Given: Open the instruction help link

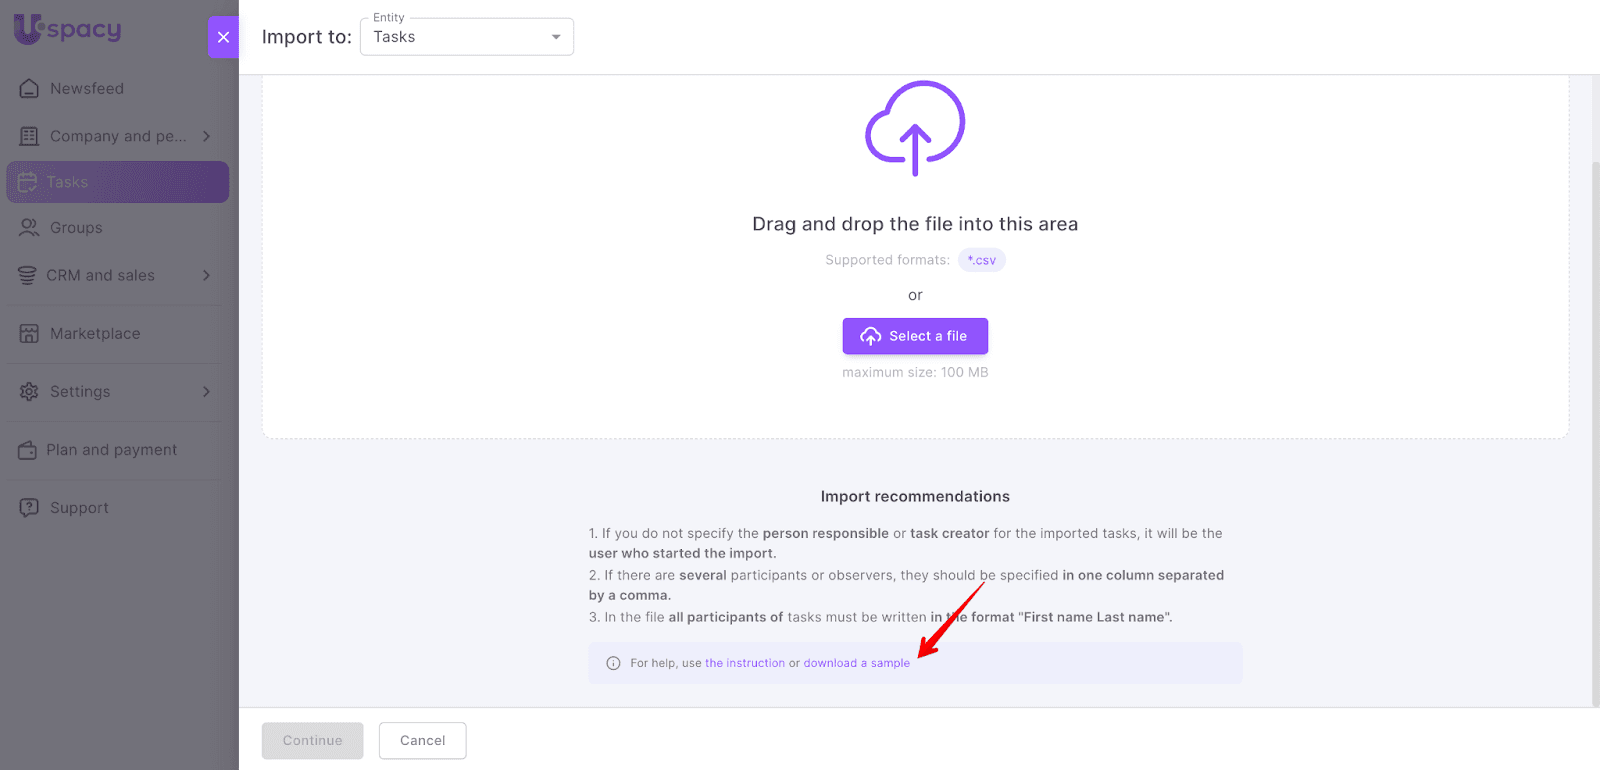Looking at the screenshot, I should [745, 663].
